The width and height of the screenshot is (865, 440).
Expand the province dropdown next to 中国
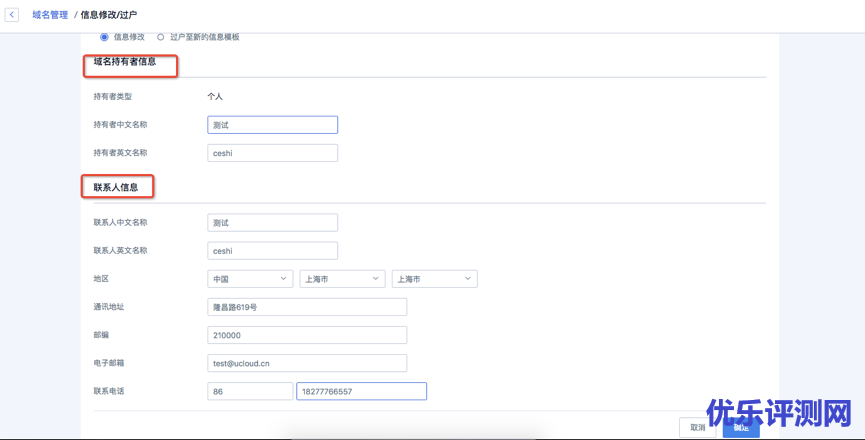point(341,279)
